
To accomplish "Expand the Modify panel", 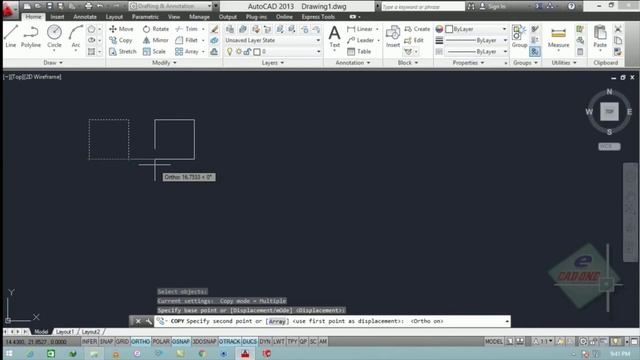I will tap(164, 63).
